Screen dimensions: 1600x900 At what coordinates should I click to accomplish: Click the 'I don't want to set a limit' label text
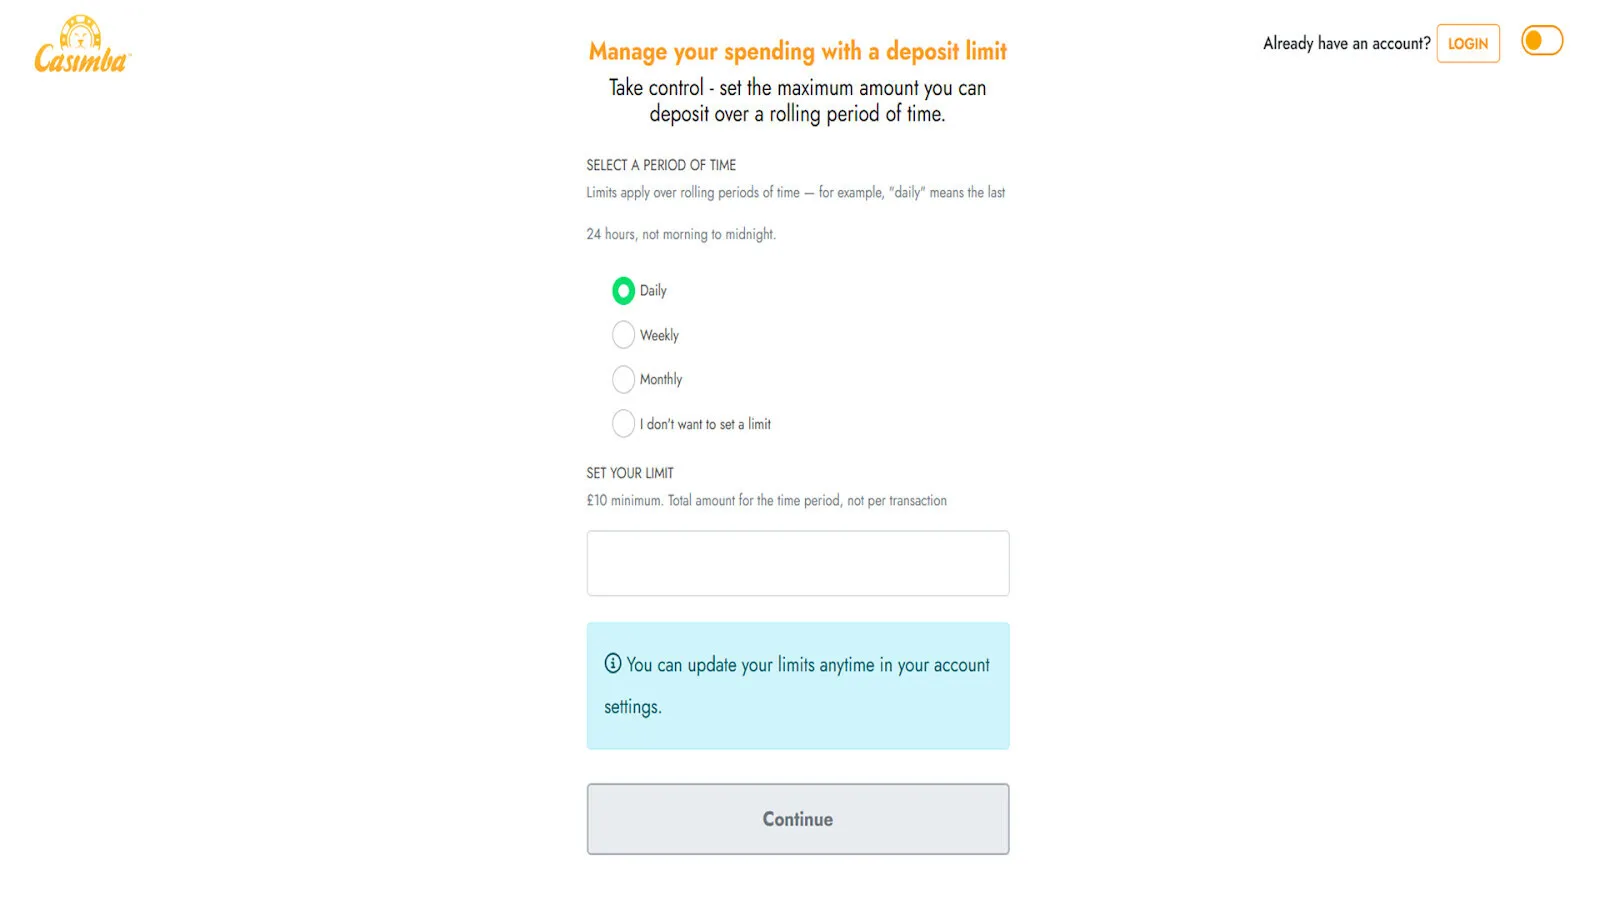tap(705, 424)
